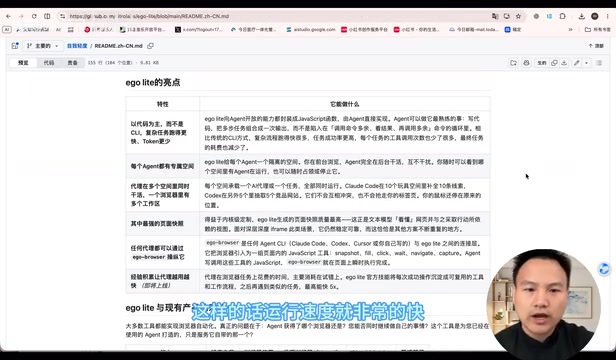Open the 小红书 - 你的生活 bookmark
The height and width of the screenshot is (360, 616).
(416, 29)
